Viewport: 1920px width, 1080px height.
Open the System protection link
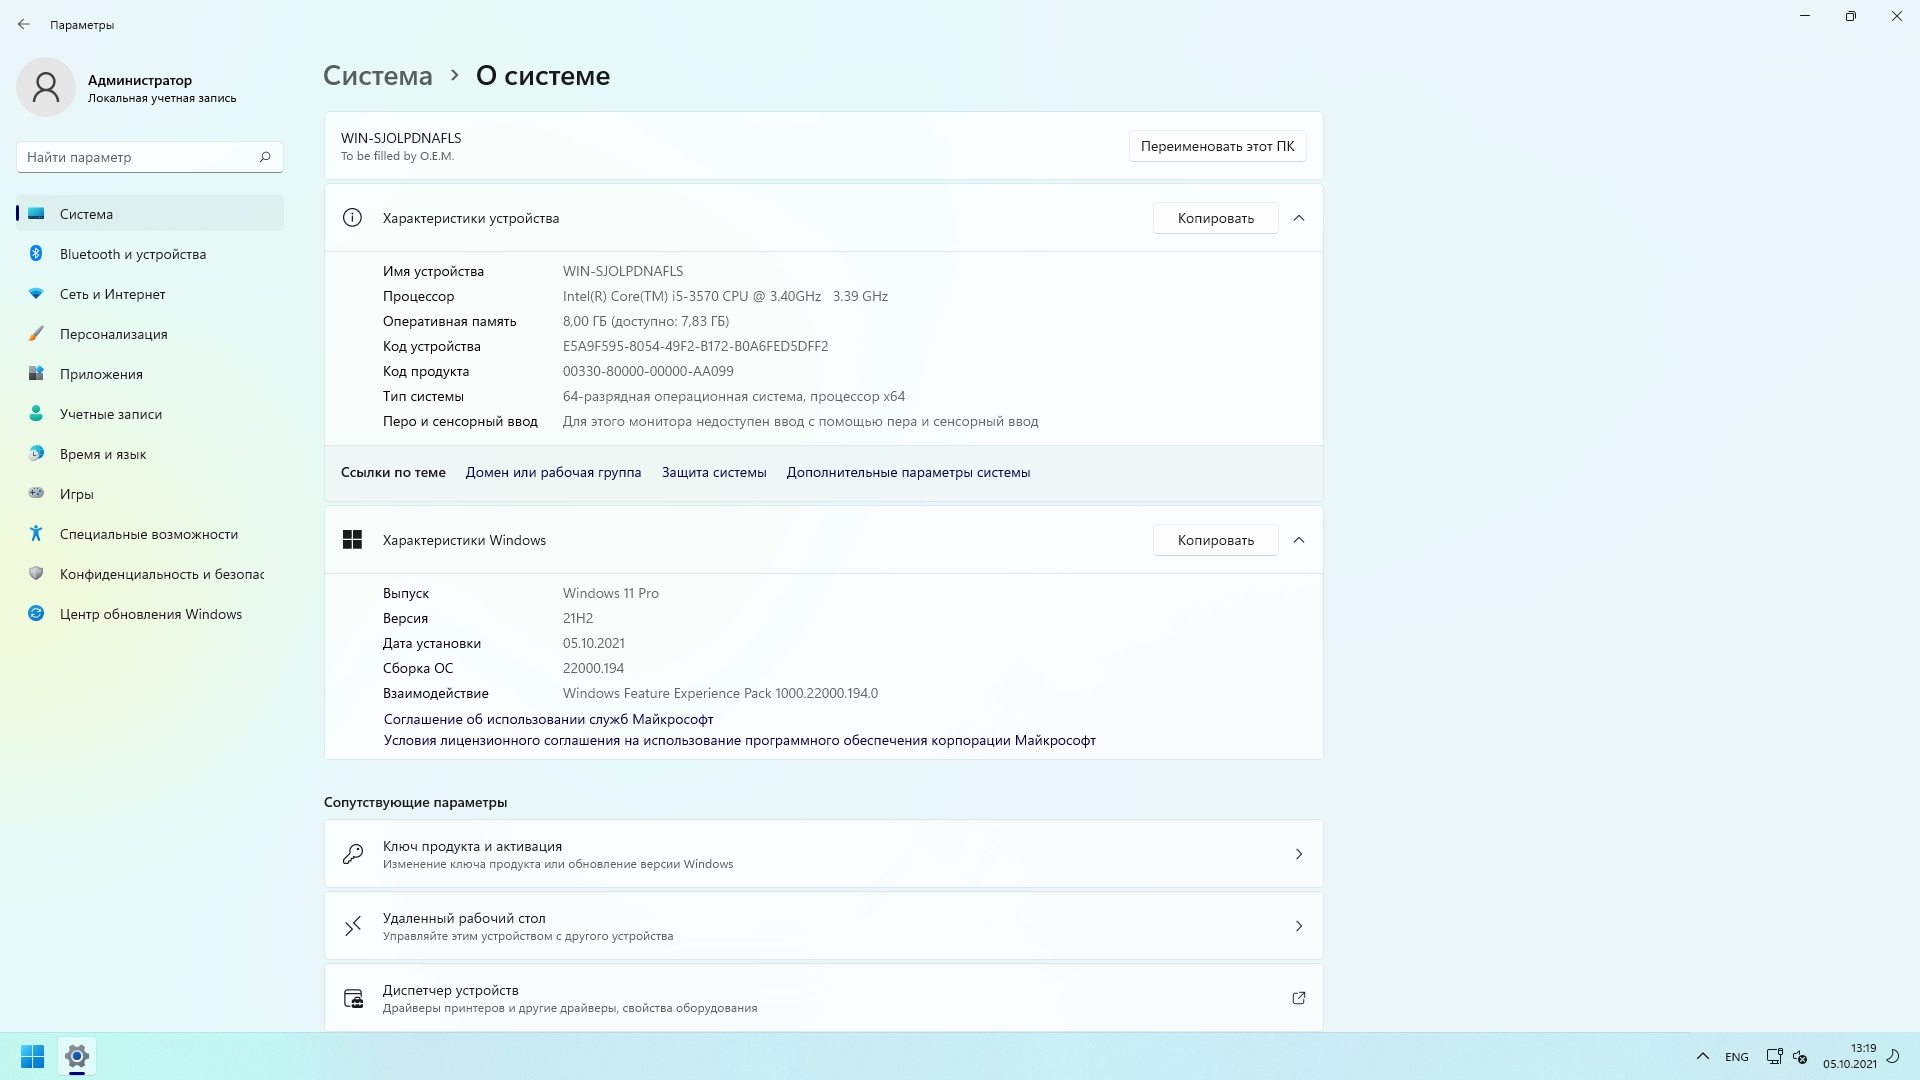[x=713, y=472]
